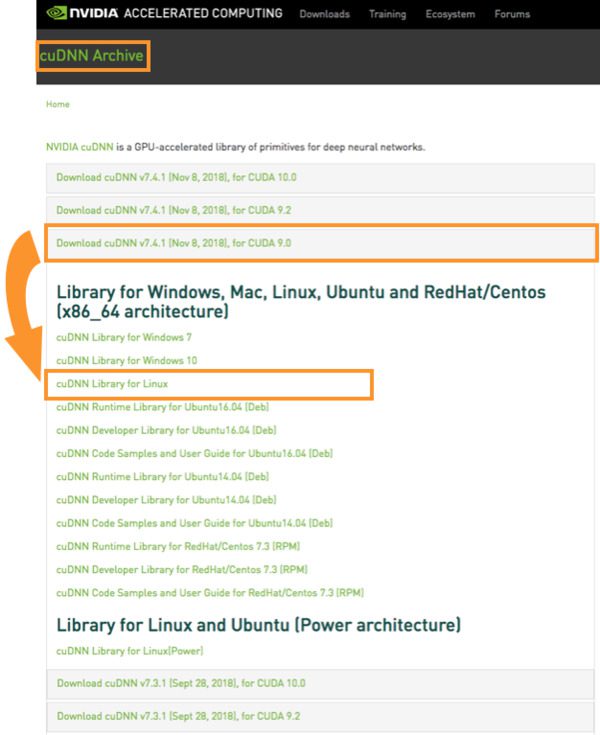Open the Training menu
This screenshot has height=735, width=600.
(x=387, y=14)
